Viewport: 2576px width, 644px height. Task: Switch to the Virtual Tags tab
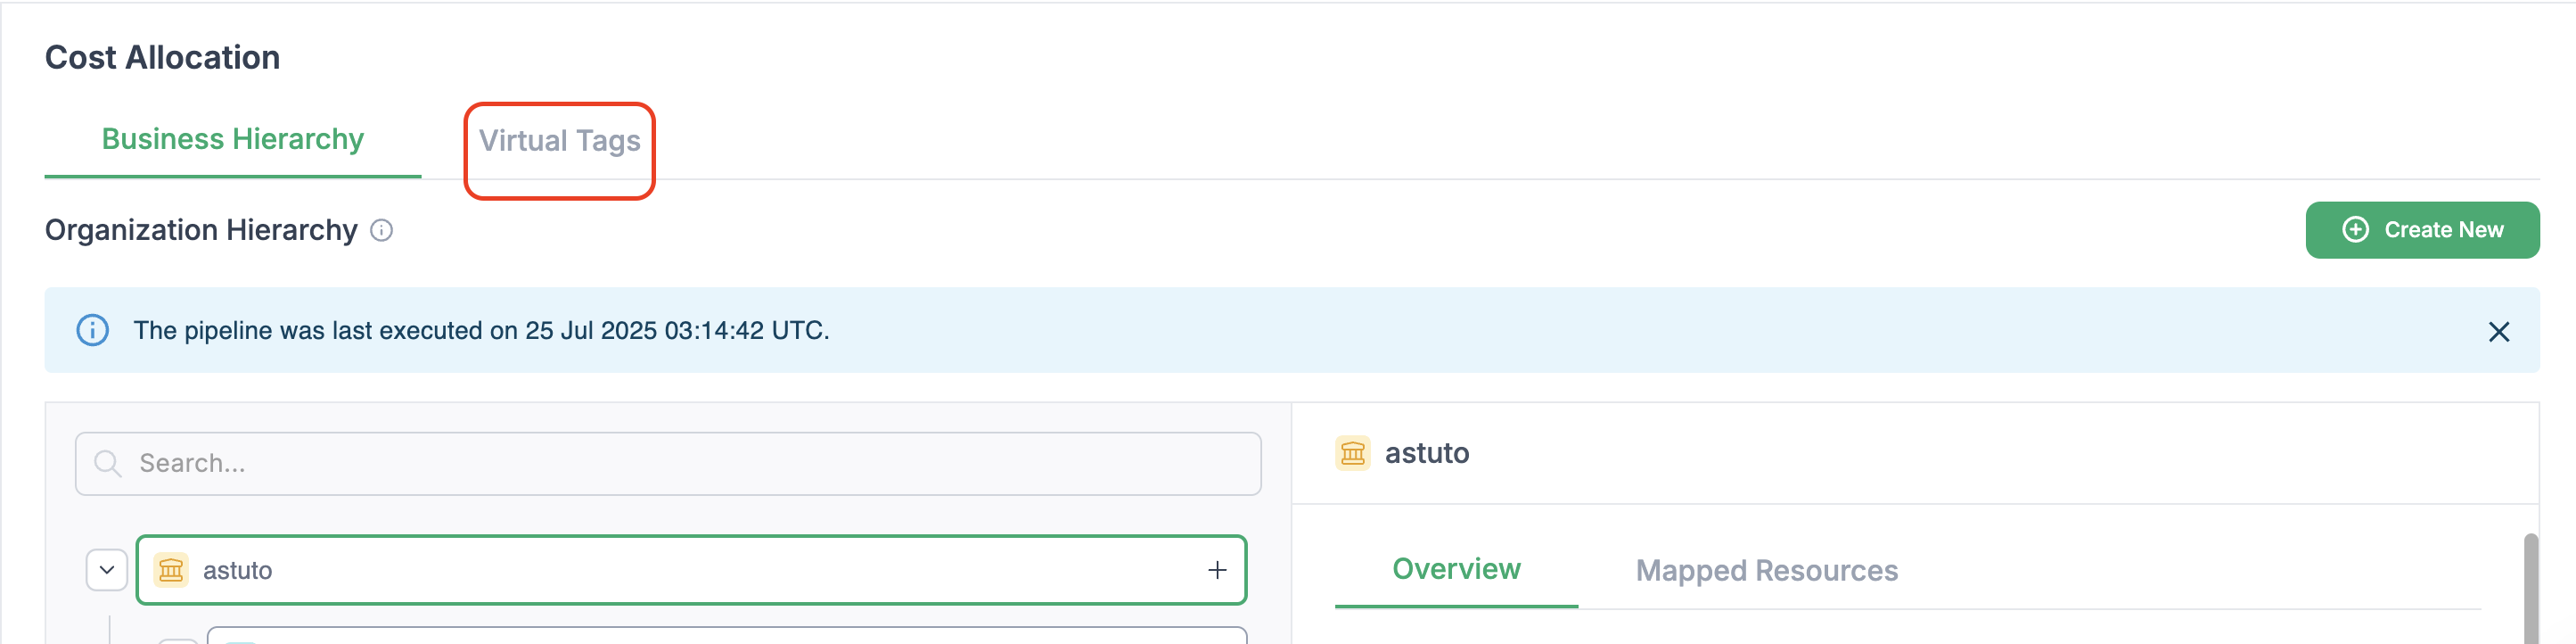[559, 141]
